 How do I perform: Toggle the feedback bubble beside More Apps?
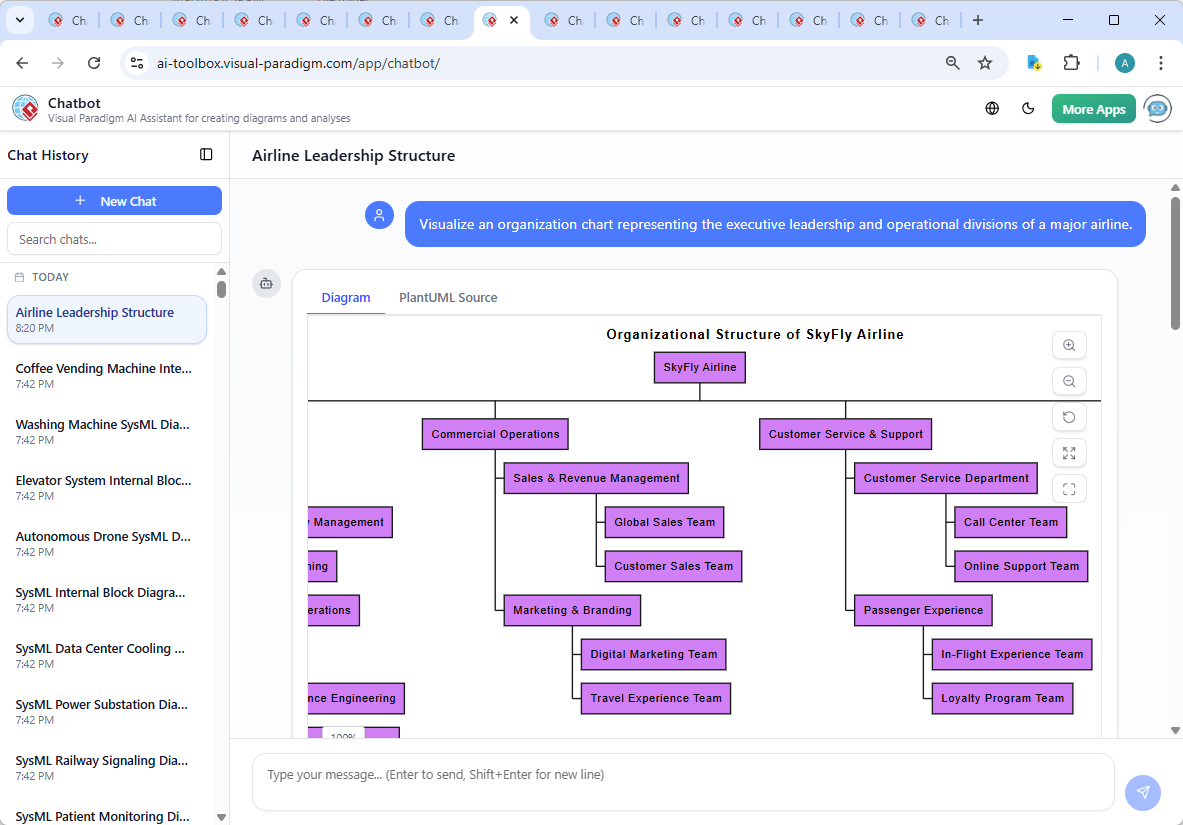point(1157,108)
